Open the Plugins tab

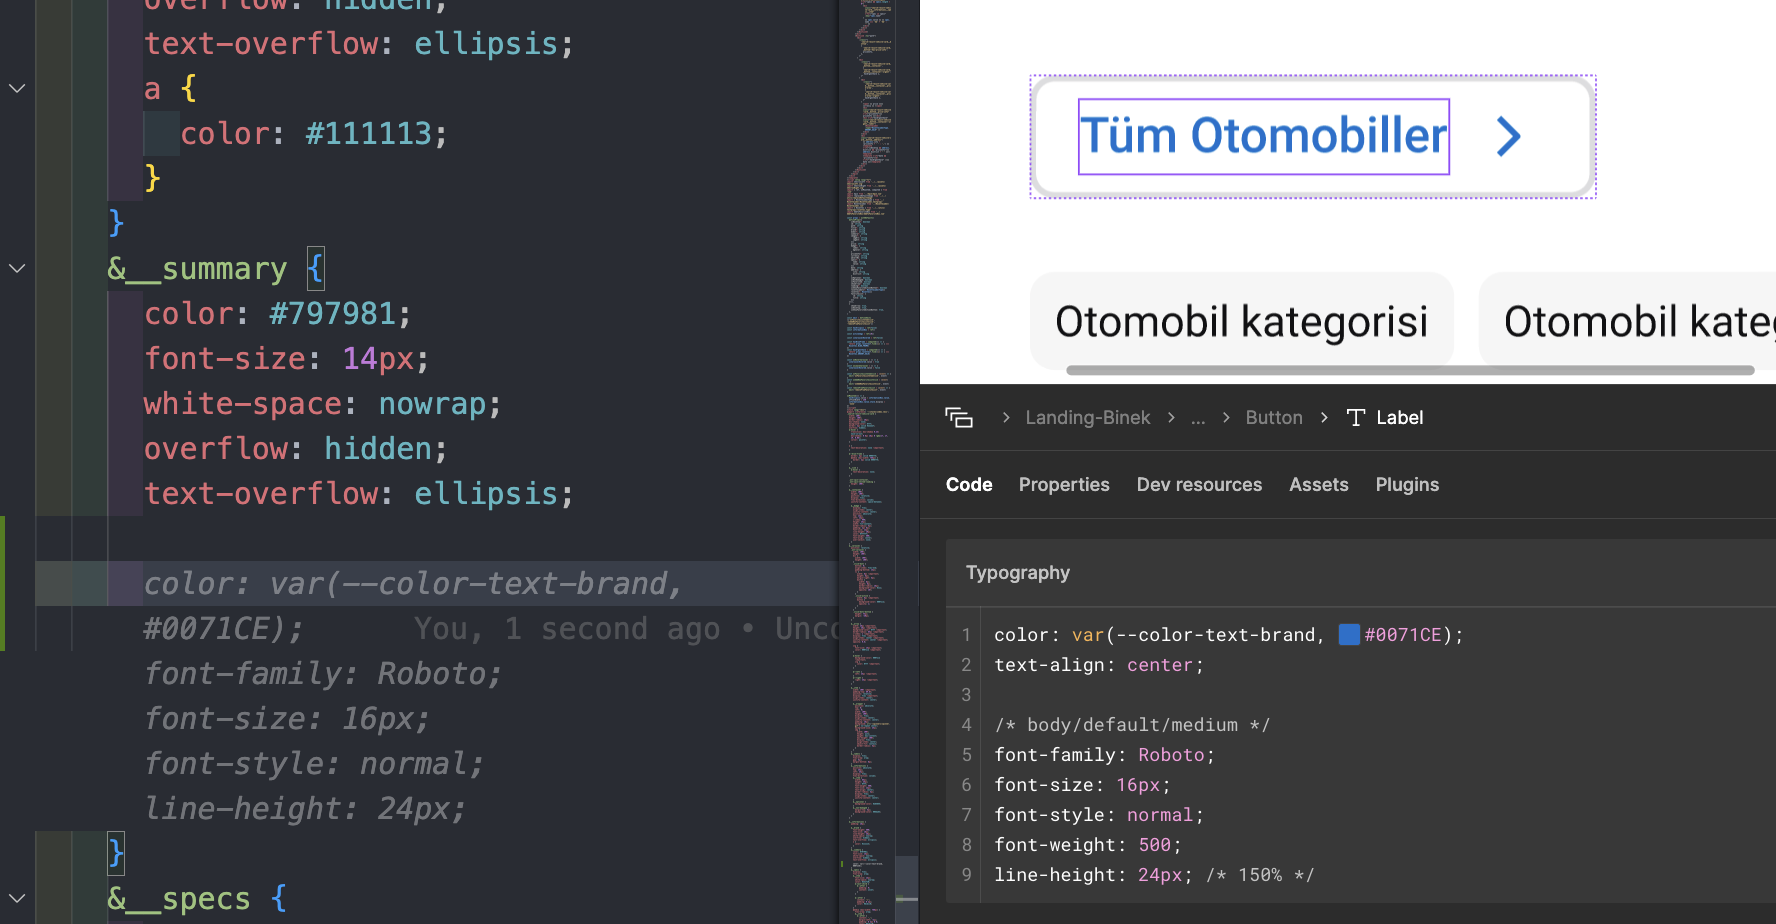tap(1407, 485)
